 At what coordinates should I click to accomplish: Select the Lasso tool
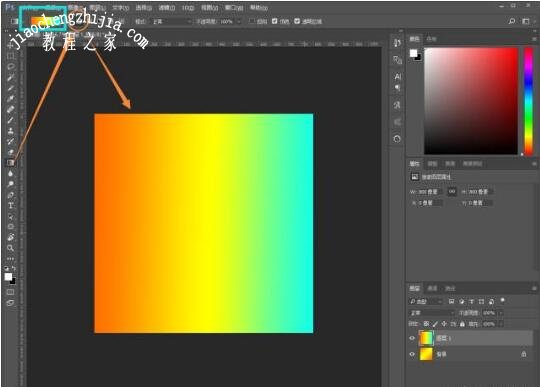pyautogui.click(x=11, y=66)
